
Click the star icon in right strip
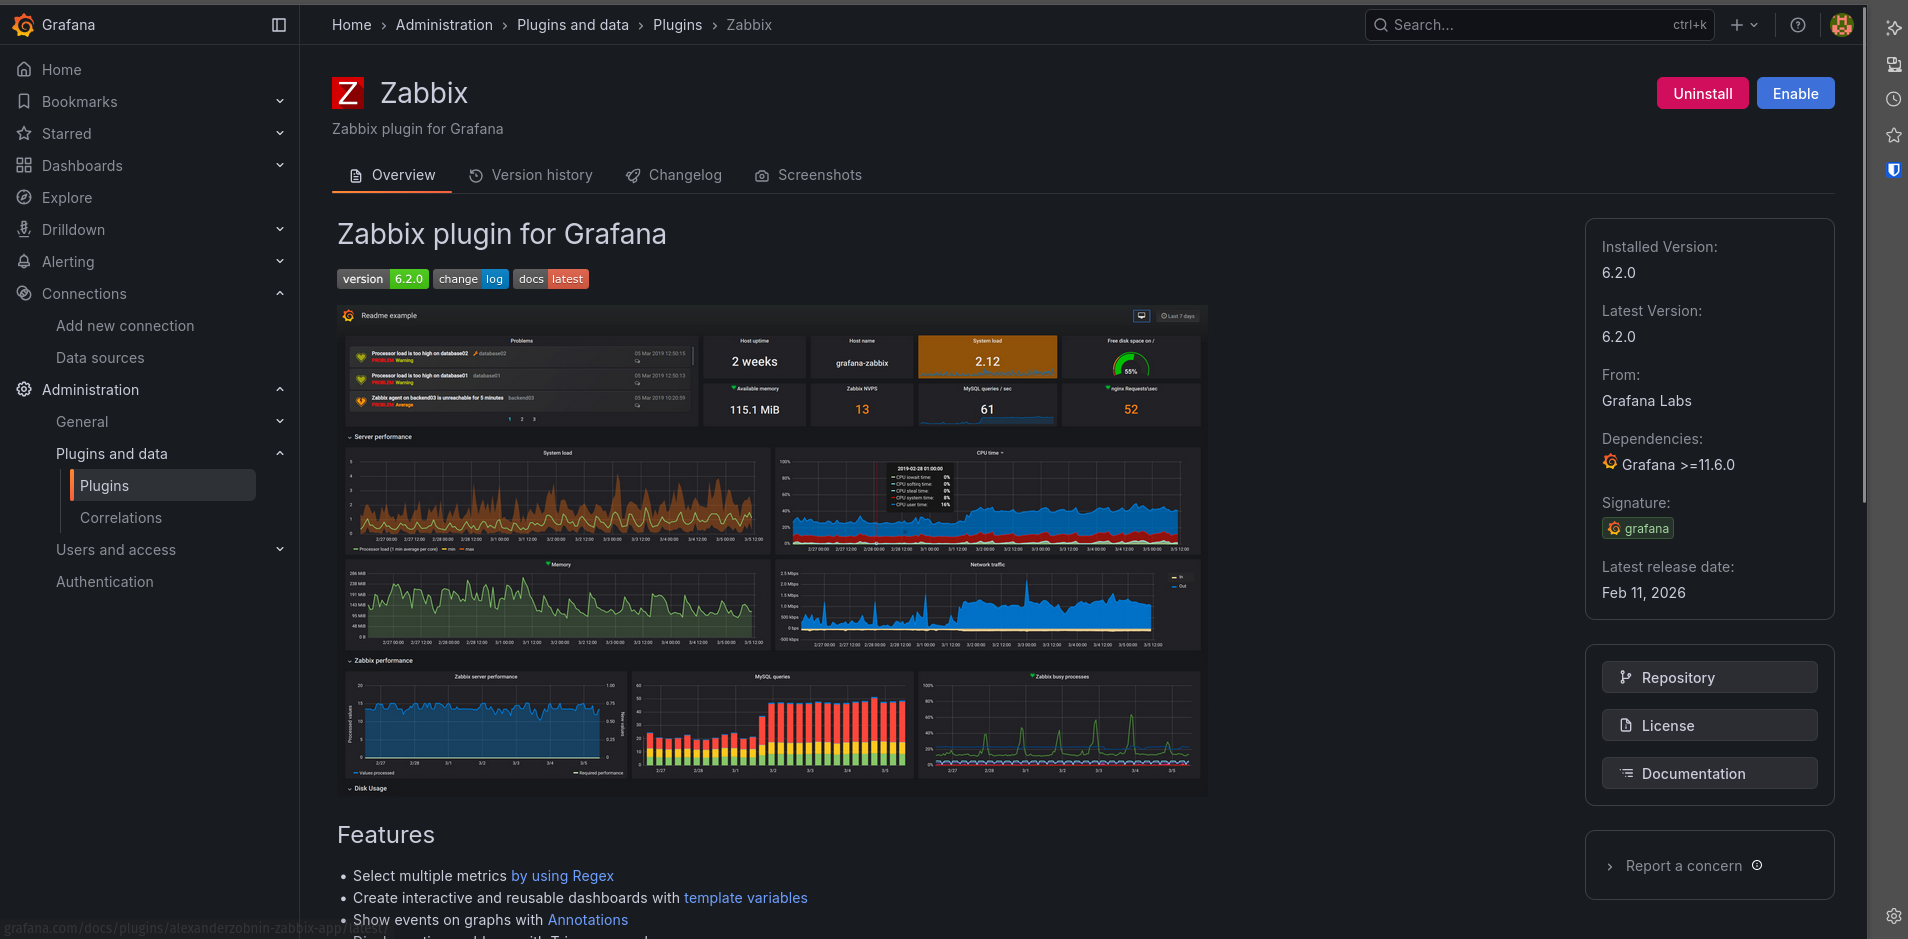tap(1893, 135)
